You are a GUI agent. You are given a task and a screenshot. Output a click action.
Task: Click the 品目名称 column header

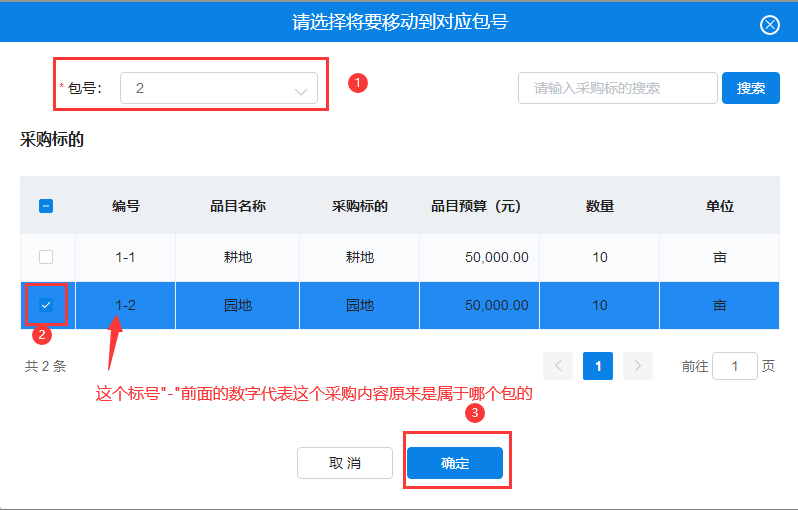pos(237,206)
